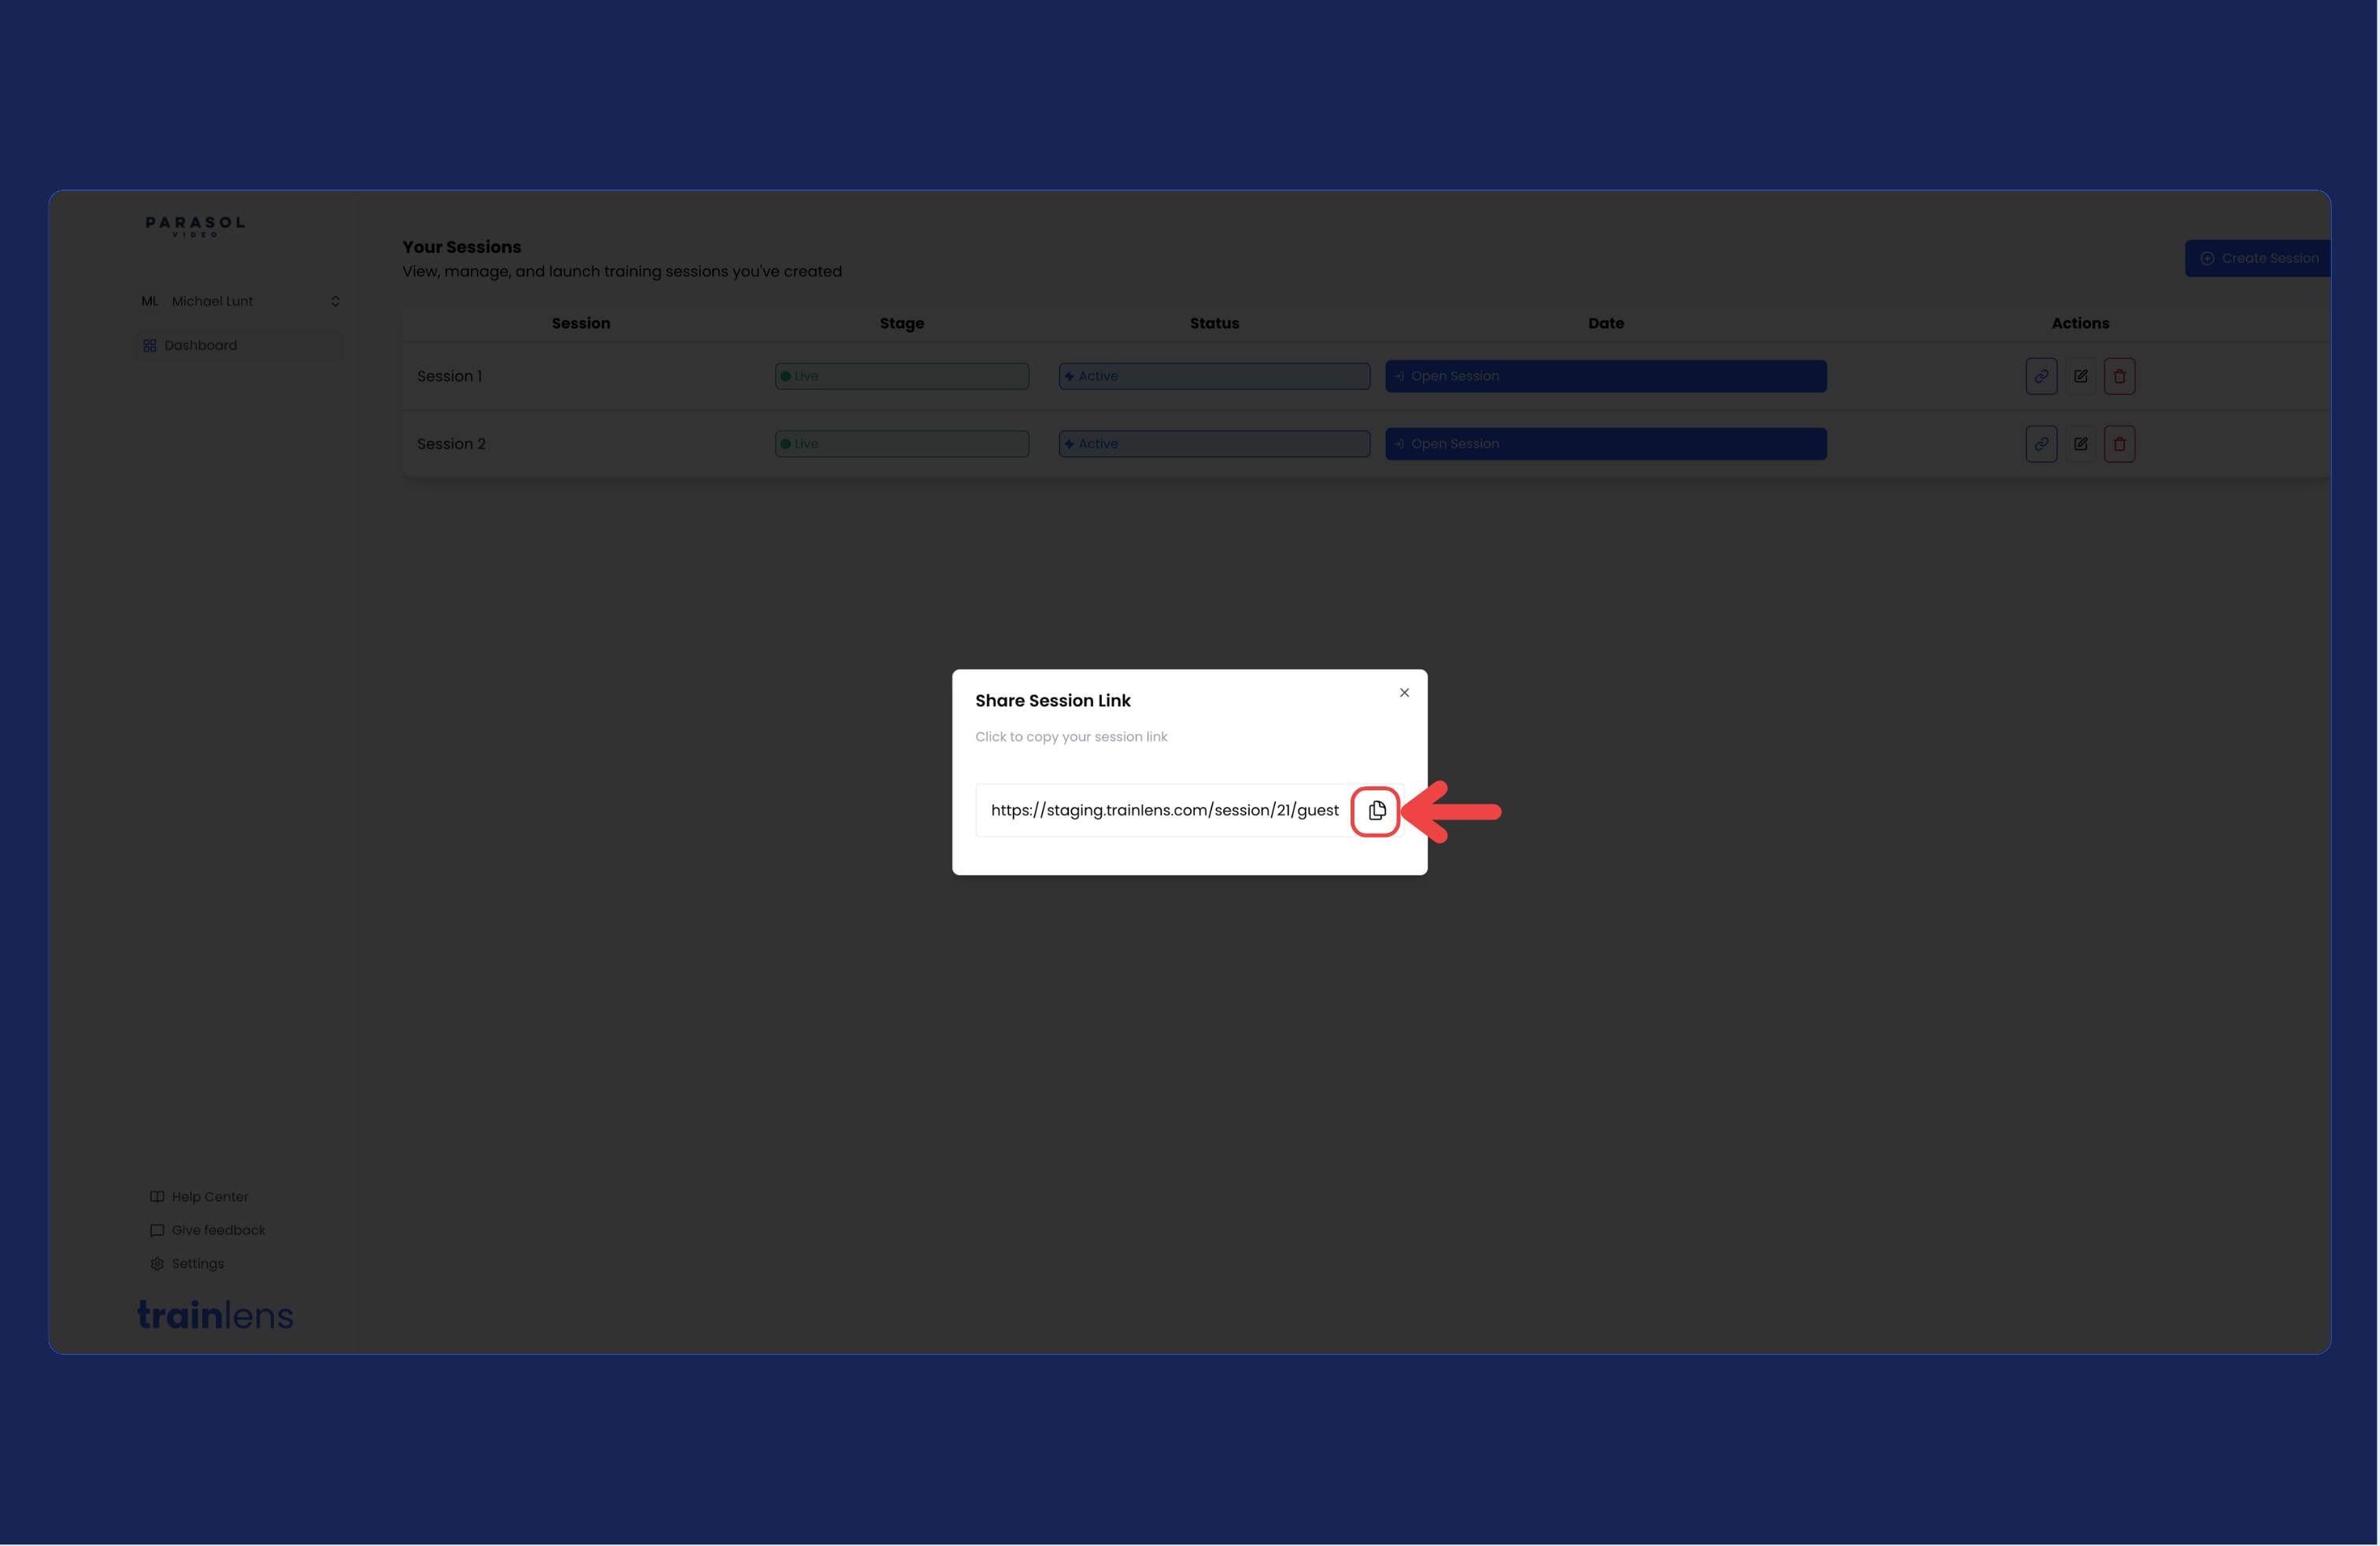Click the share link icon for Session 2

coord(2041,444)
